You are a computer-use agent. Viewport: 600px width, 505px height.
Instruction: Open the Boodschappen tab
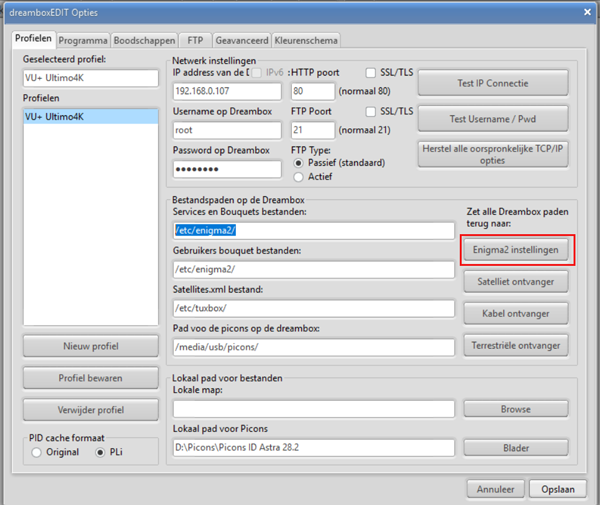(144, 41)
